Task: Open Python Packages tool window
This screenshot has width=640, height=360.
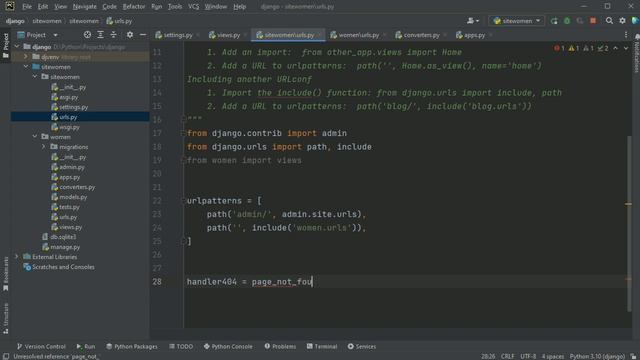Action: point(131,347)
